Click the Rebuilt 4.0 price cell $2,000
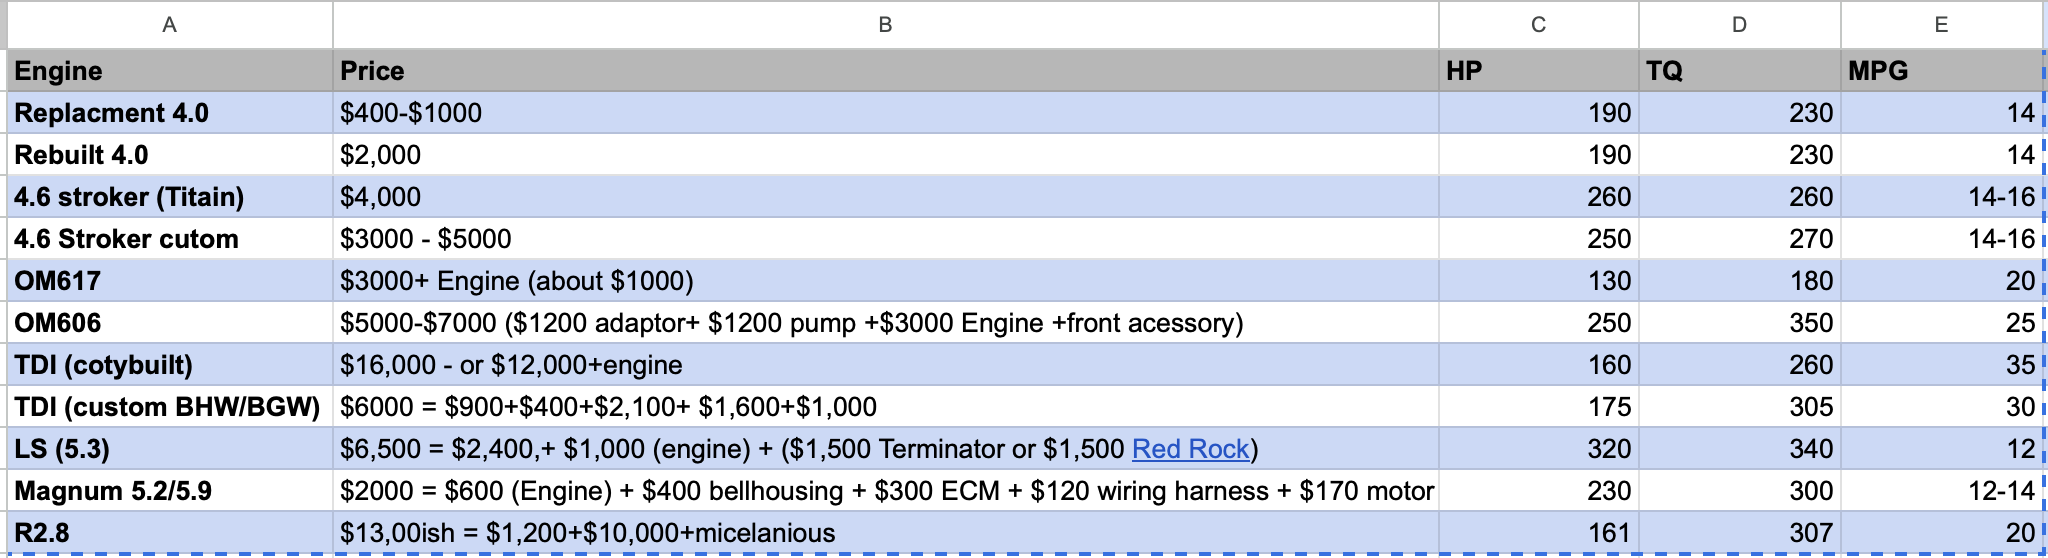Image resolution: width=2048 pixels, height=558 pixels. pos(885,155)
